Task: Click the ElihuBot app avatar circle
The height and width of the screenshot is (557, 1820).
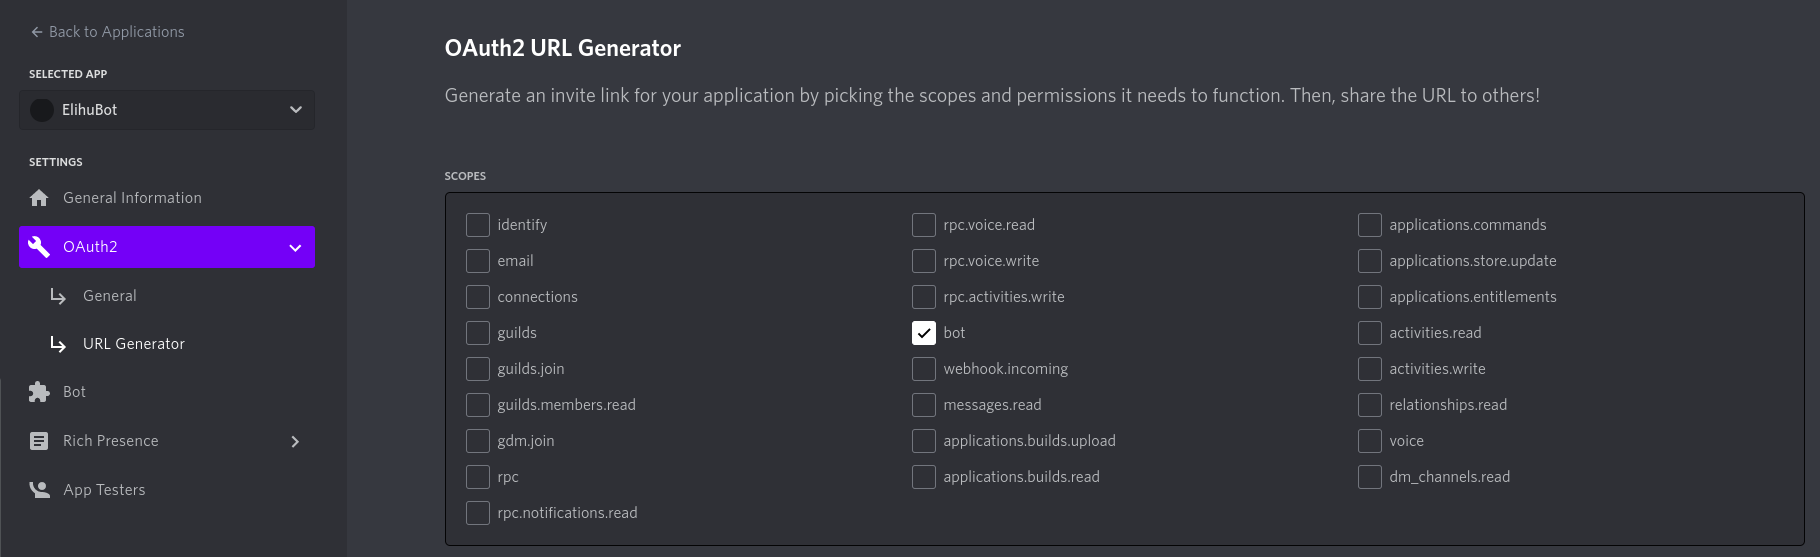Action: (x=42, y=110)
